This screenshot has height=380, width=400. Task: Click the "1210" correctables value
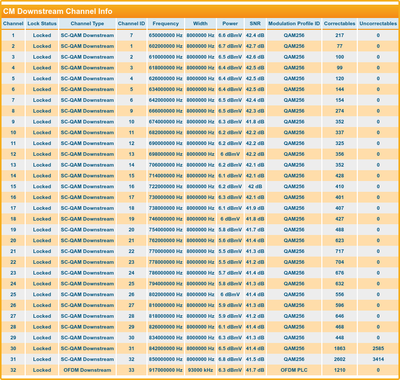pyautogui.click(x=339, y=370)
